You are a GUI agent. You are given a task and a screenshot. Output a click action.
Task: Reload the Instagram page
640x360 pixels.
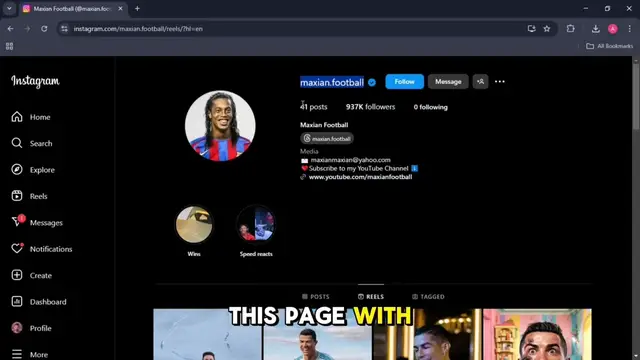coord(44,29)
